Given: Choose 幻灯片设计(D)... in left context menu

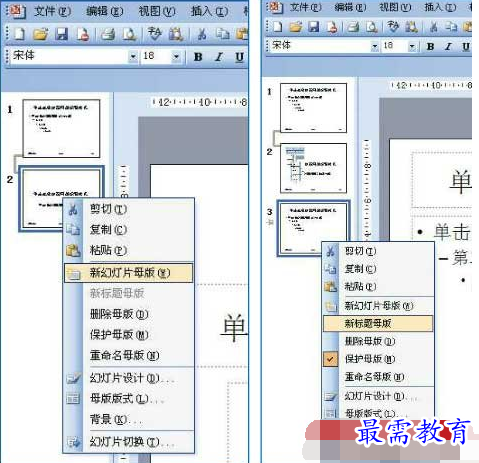Looking at the screenshot, I should coord(129,378).
